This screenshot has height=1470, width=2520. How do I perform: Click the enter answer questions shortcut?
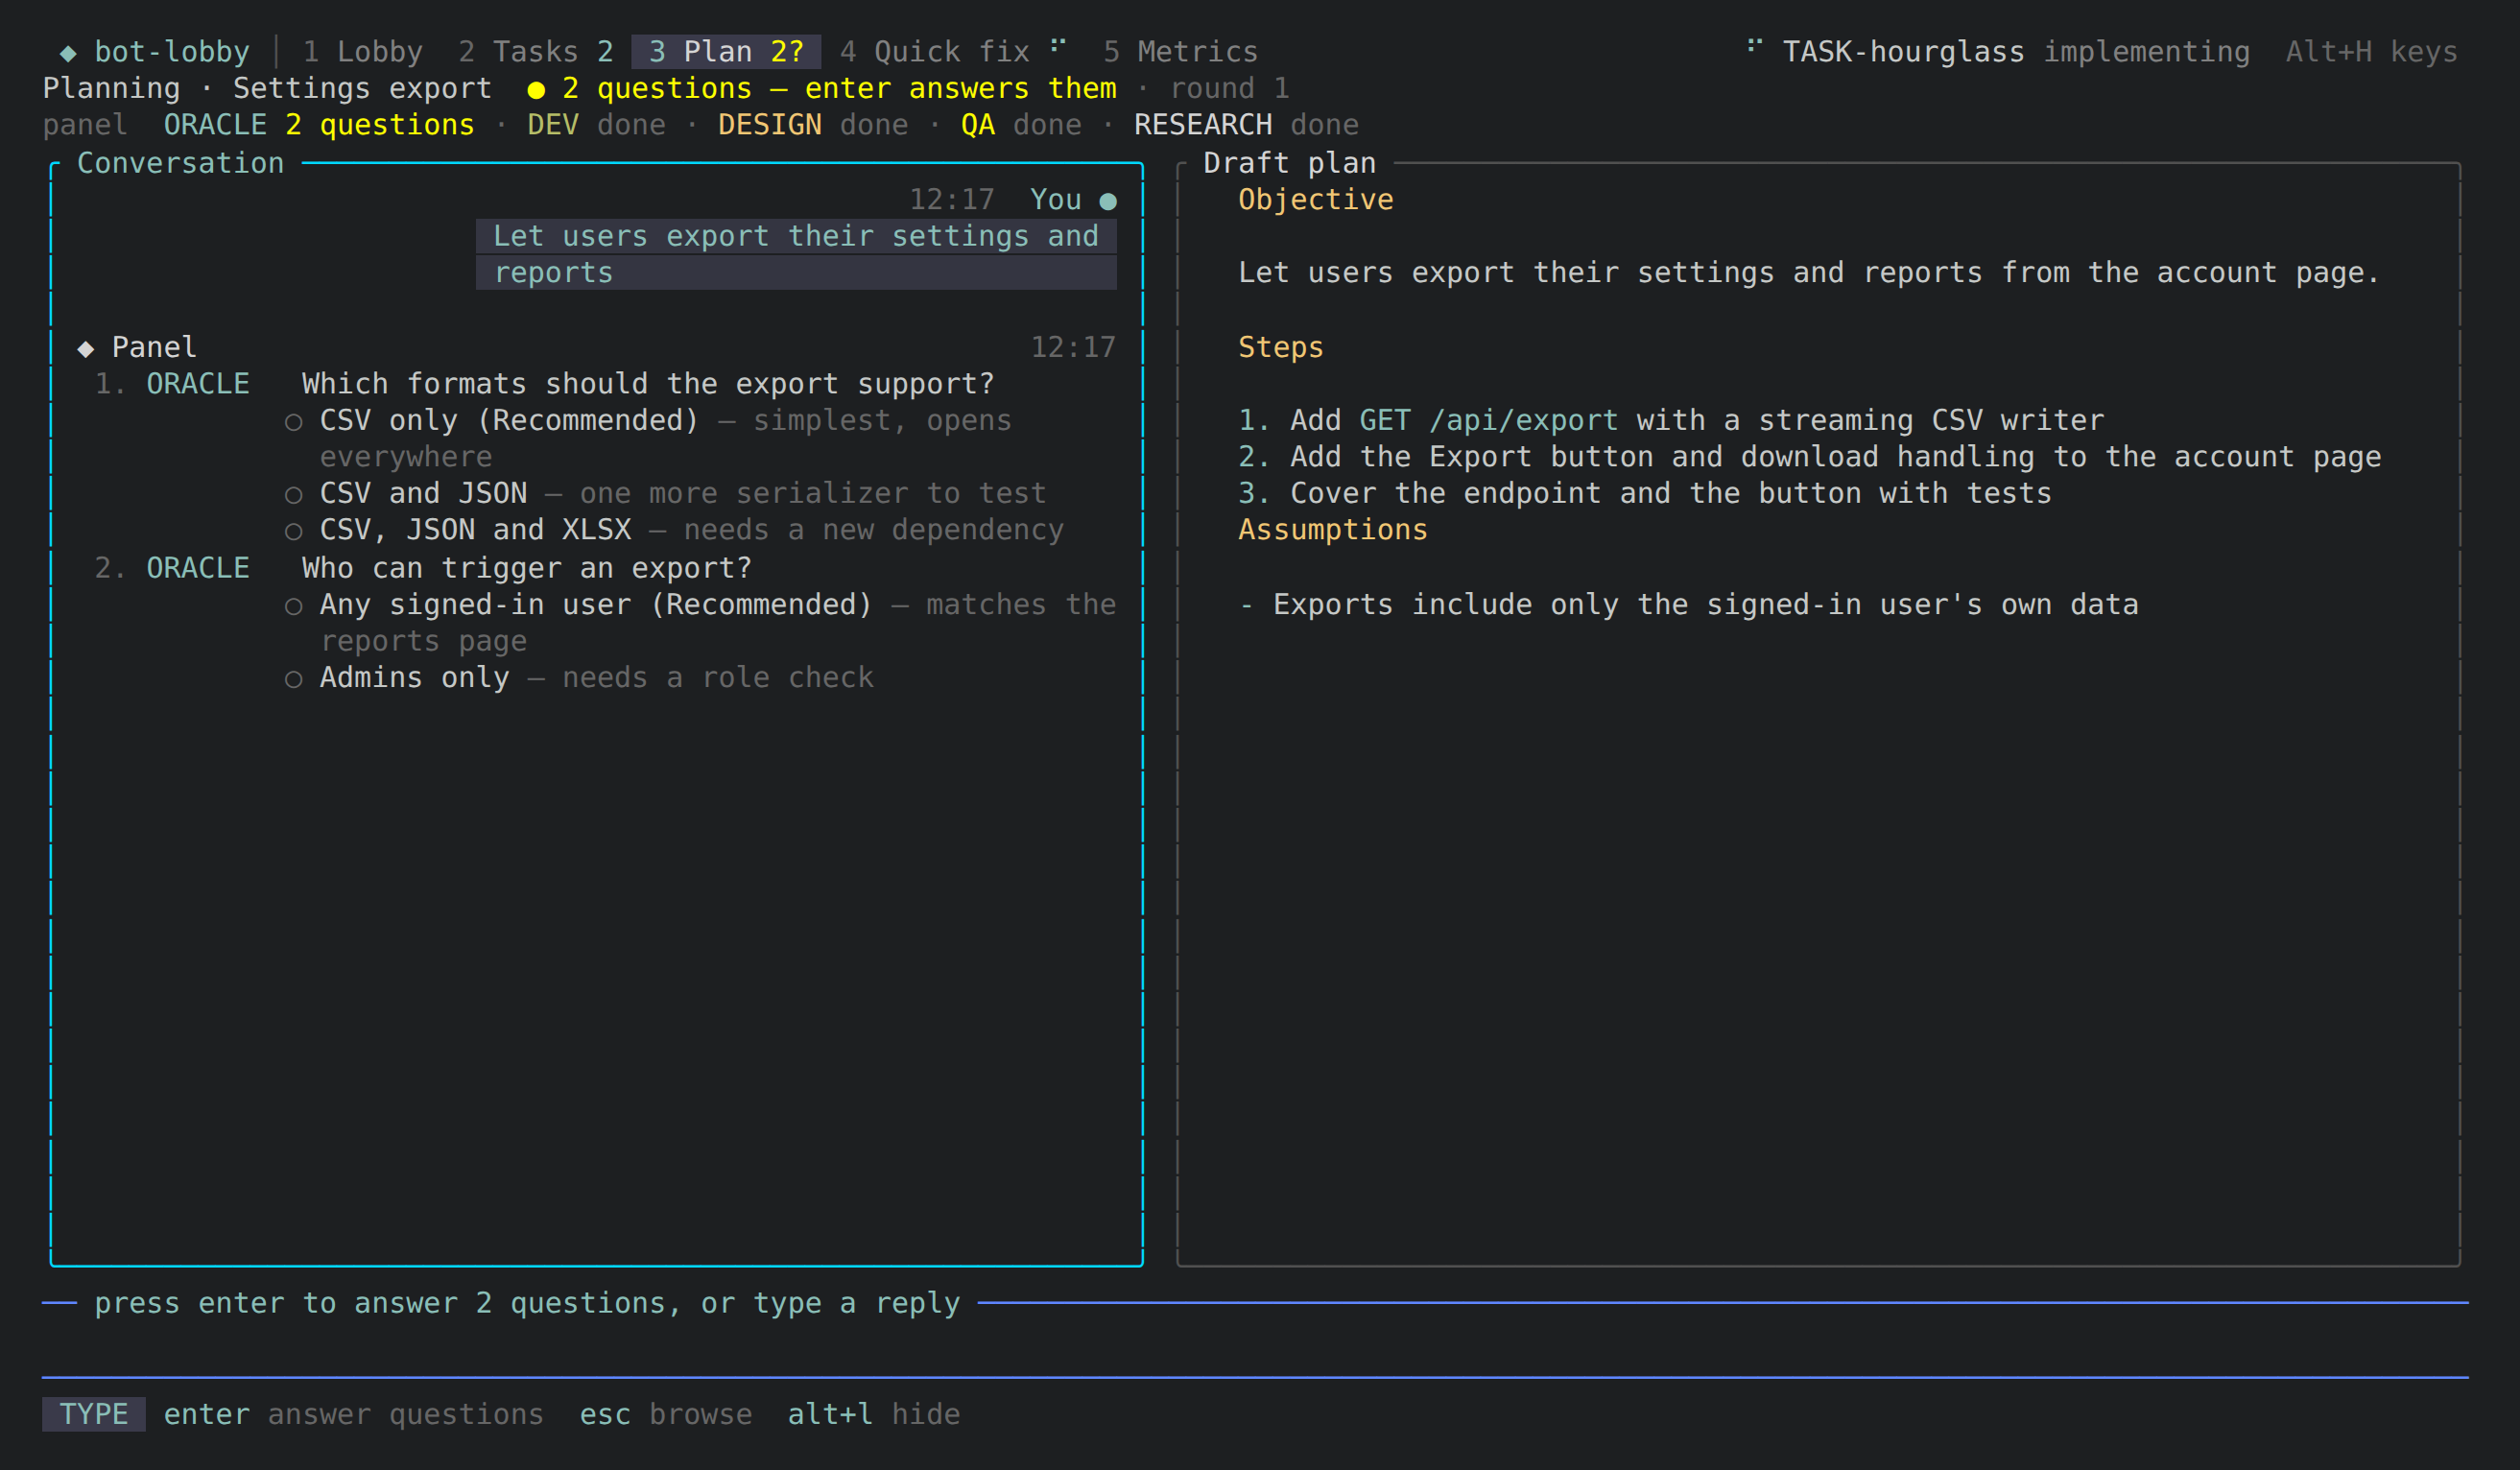pyautogui.click(x=353, y=1414)
